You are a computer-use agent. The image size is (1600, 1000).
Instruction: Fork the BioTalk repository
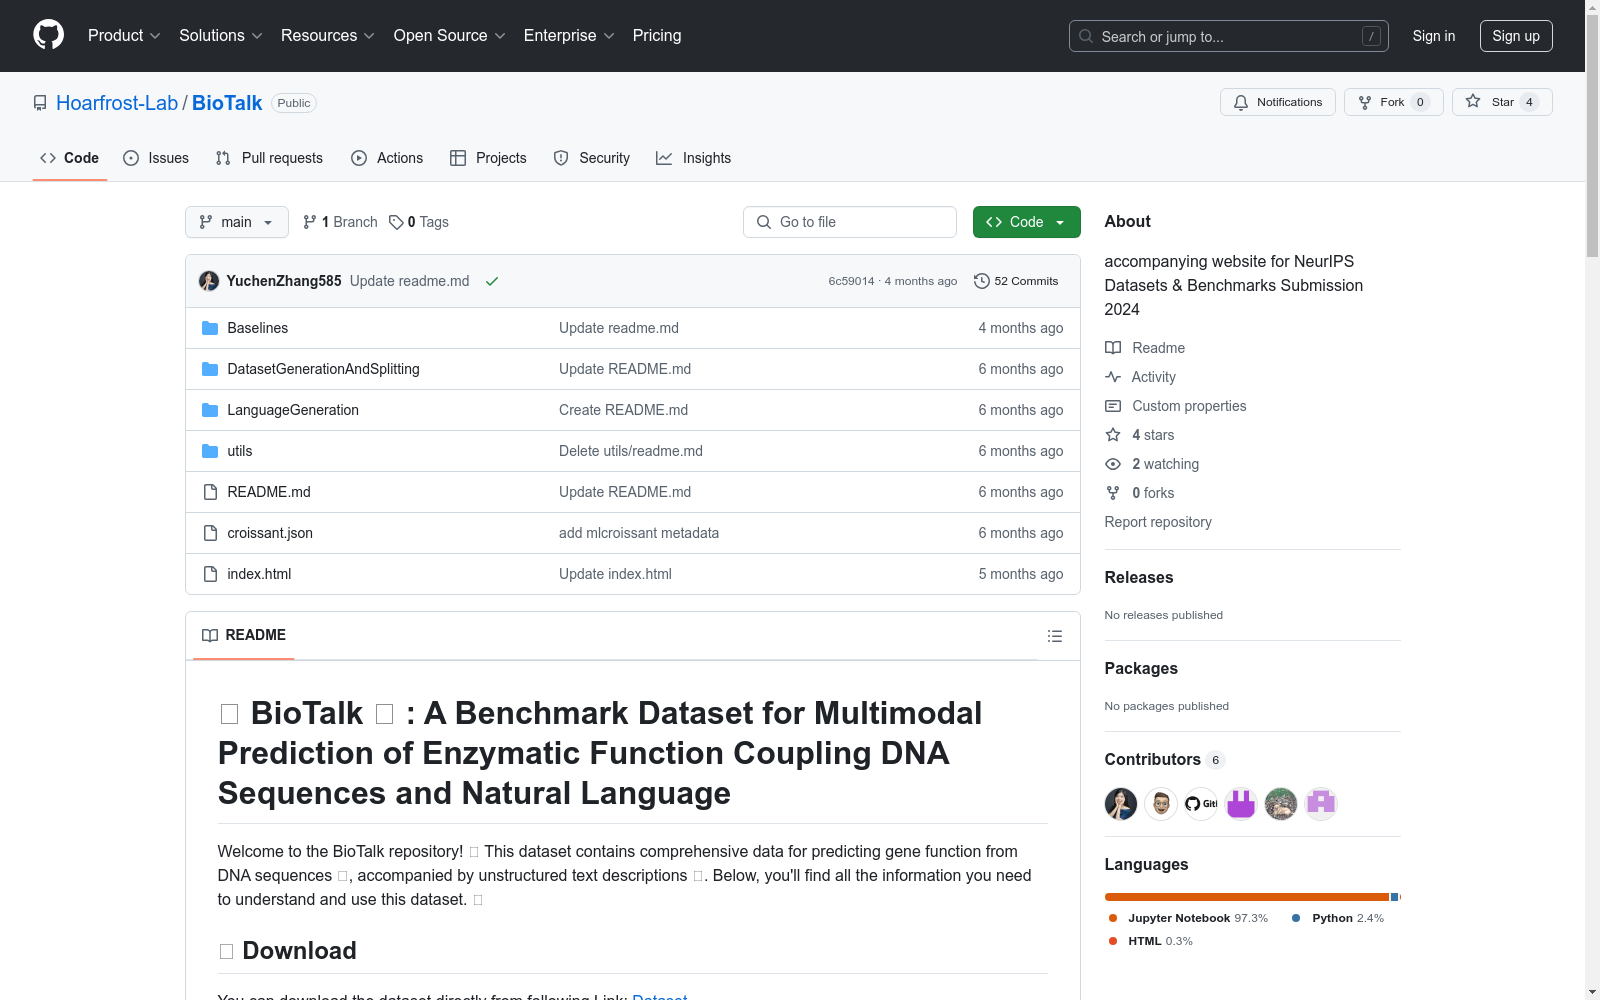pos(1394,102)
